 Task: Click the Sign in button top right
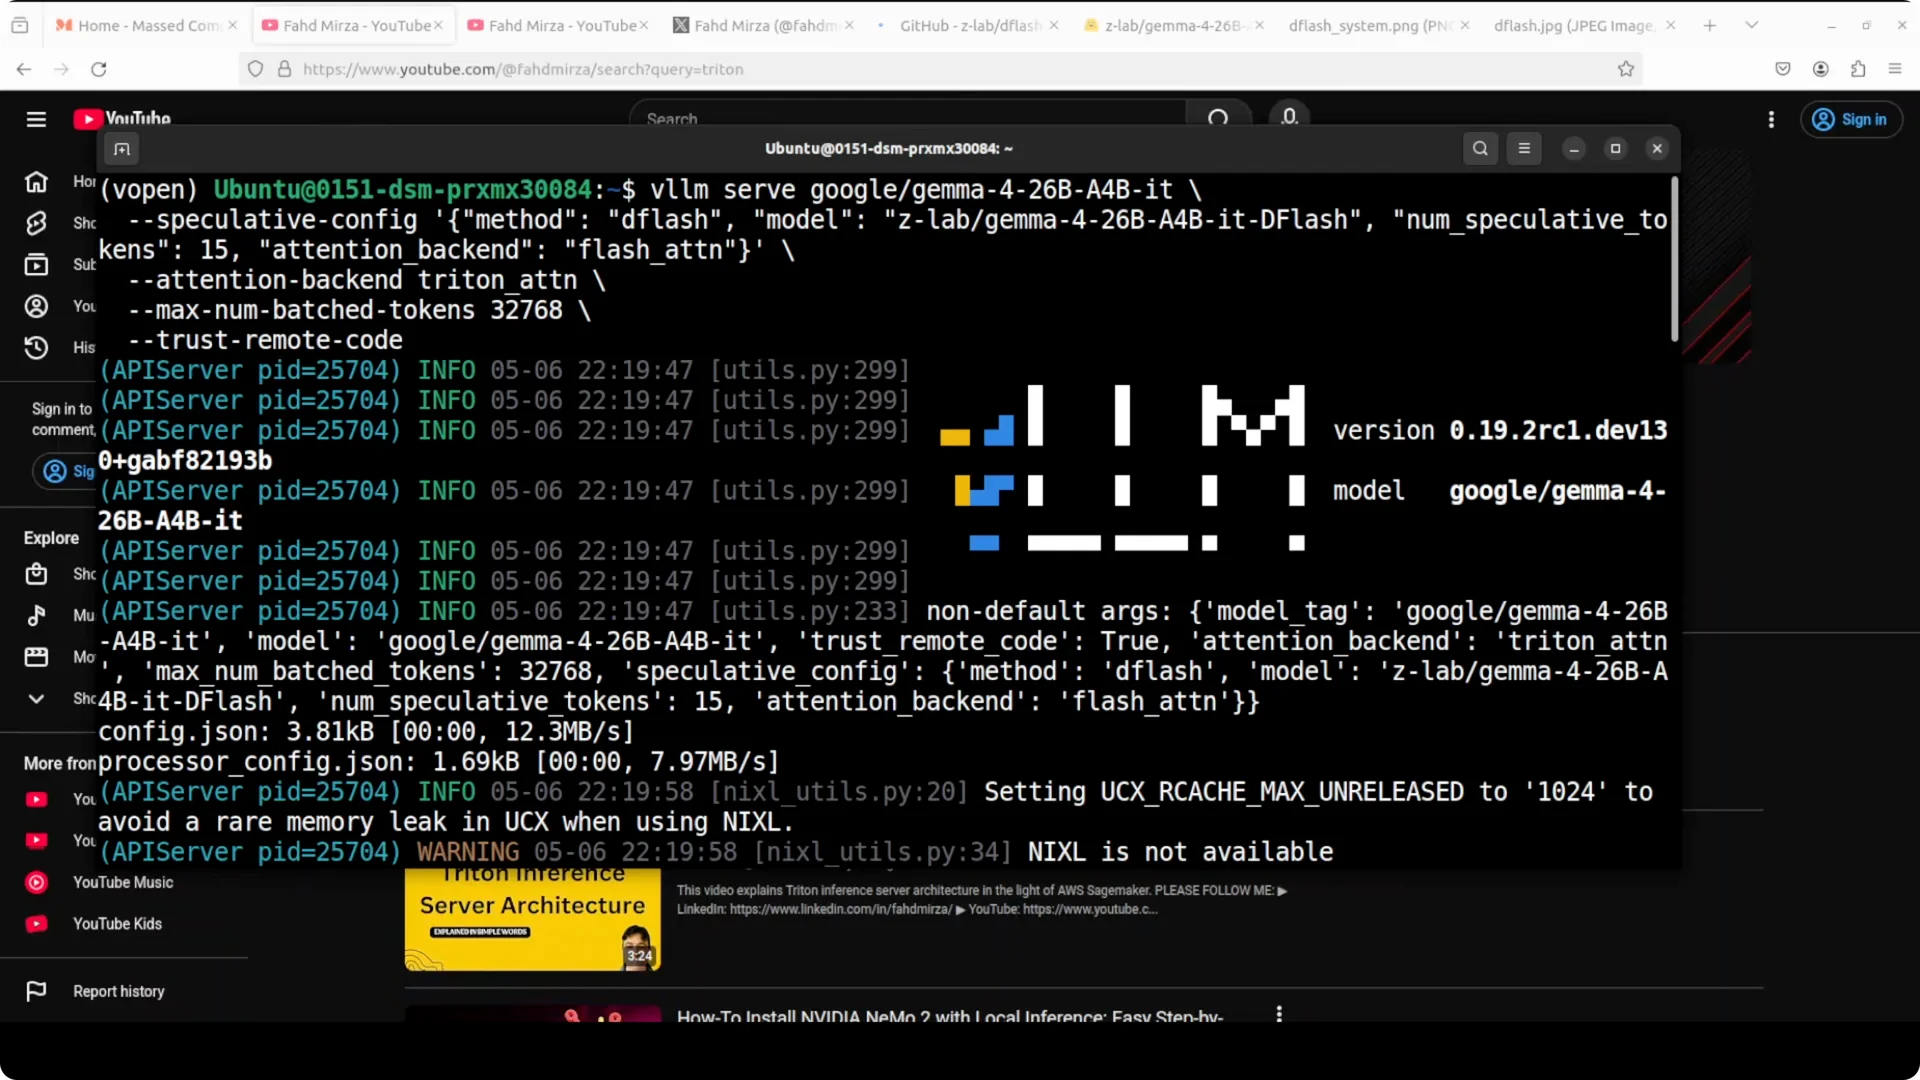click(1851, 120)
